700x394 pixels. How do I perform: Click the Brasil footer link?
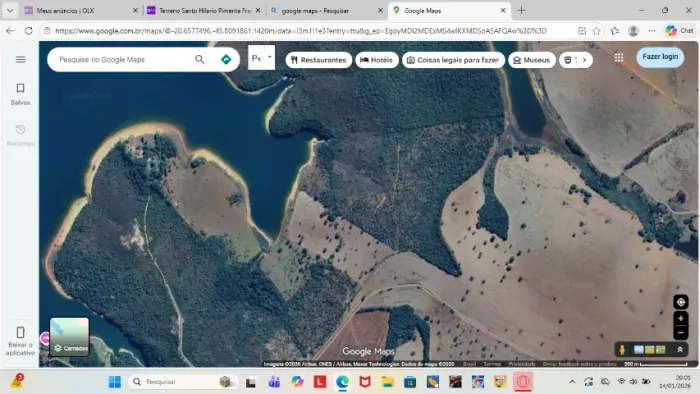pyautogui.click(x=469, y=364)
